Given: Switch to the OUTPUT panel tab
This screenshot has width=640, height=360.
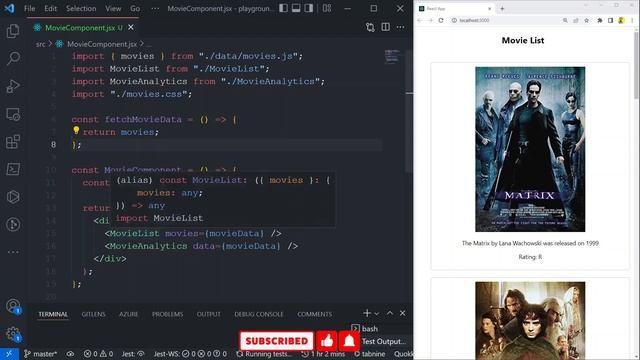Looking at the screenshot, I should tap(209, 314).
